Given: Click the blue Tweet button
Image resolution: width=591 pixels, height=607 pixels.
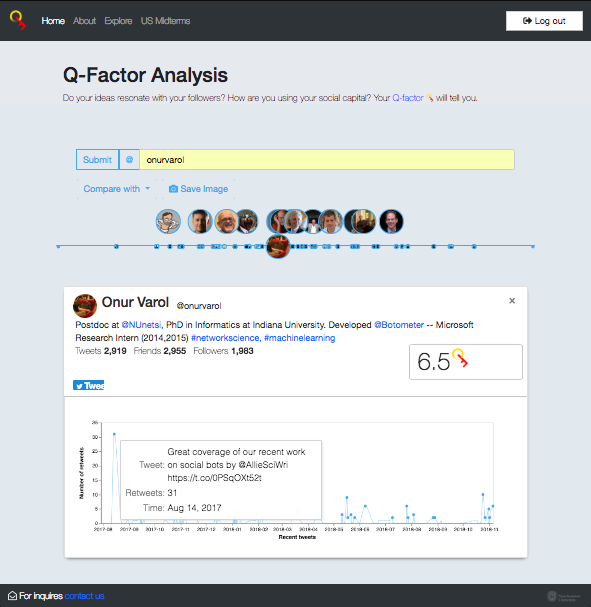Looking at the screenshot, I should [x=89, y=385].
